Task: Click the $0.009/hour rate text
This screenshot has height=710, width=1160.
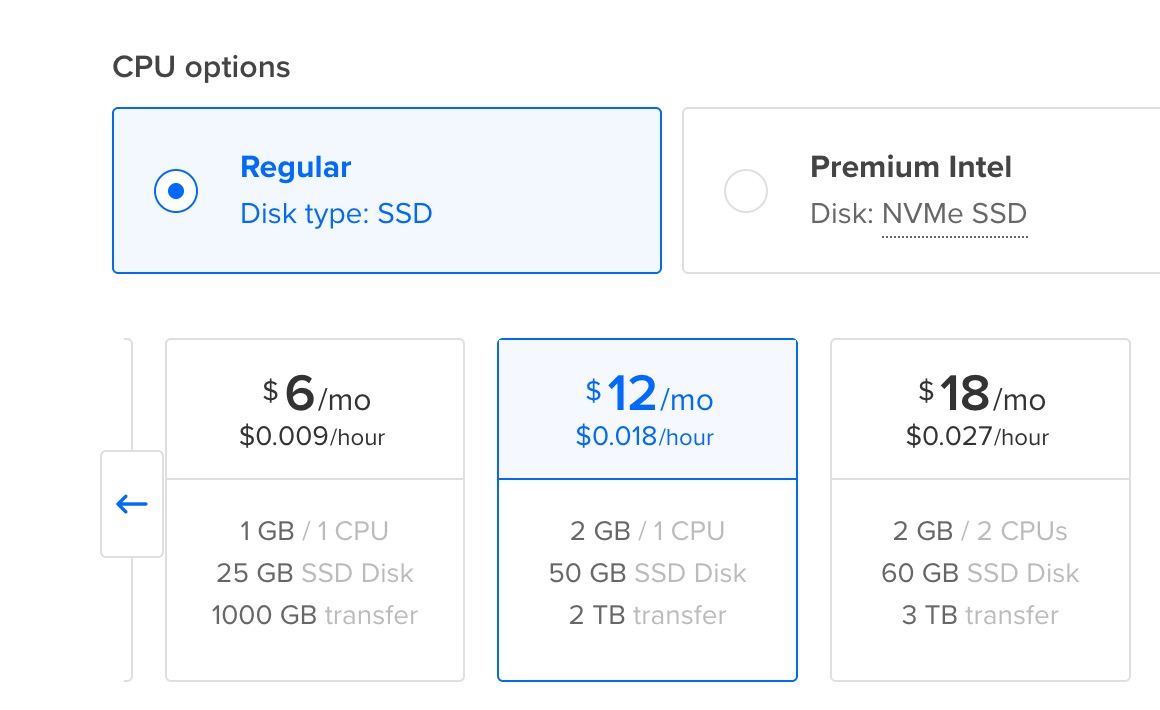Action: [312, 437]
